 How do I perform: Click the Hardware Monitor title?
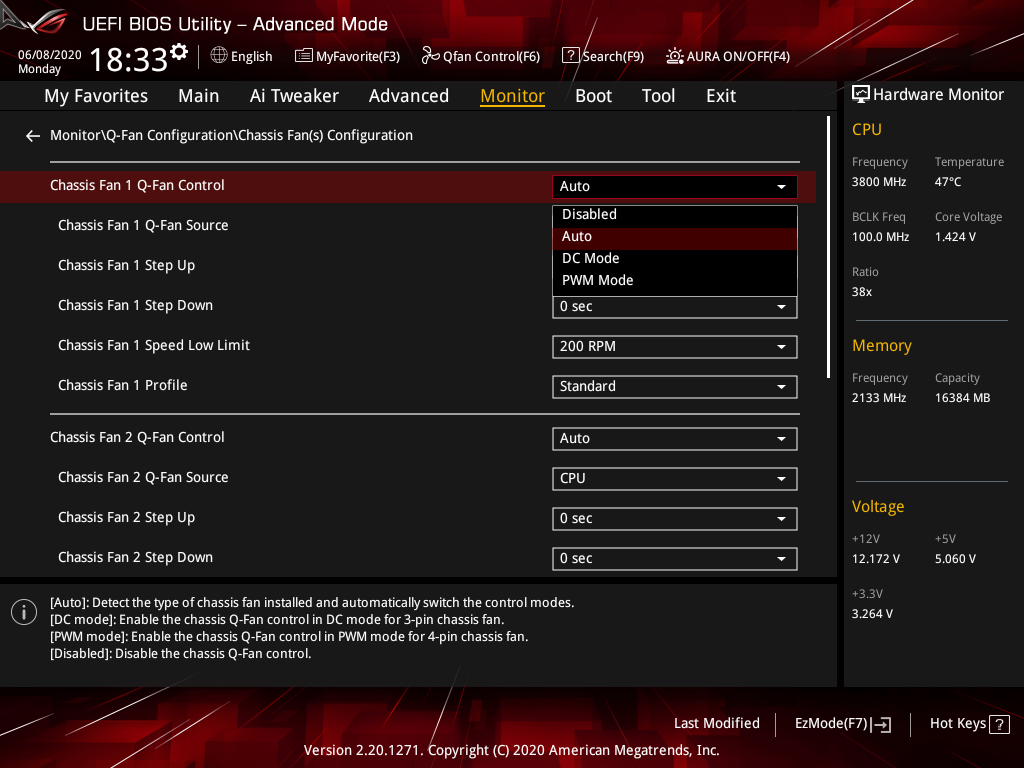pyautogui.click(x=938, y=95)
